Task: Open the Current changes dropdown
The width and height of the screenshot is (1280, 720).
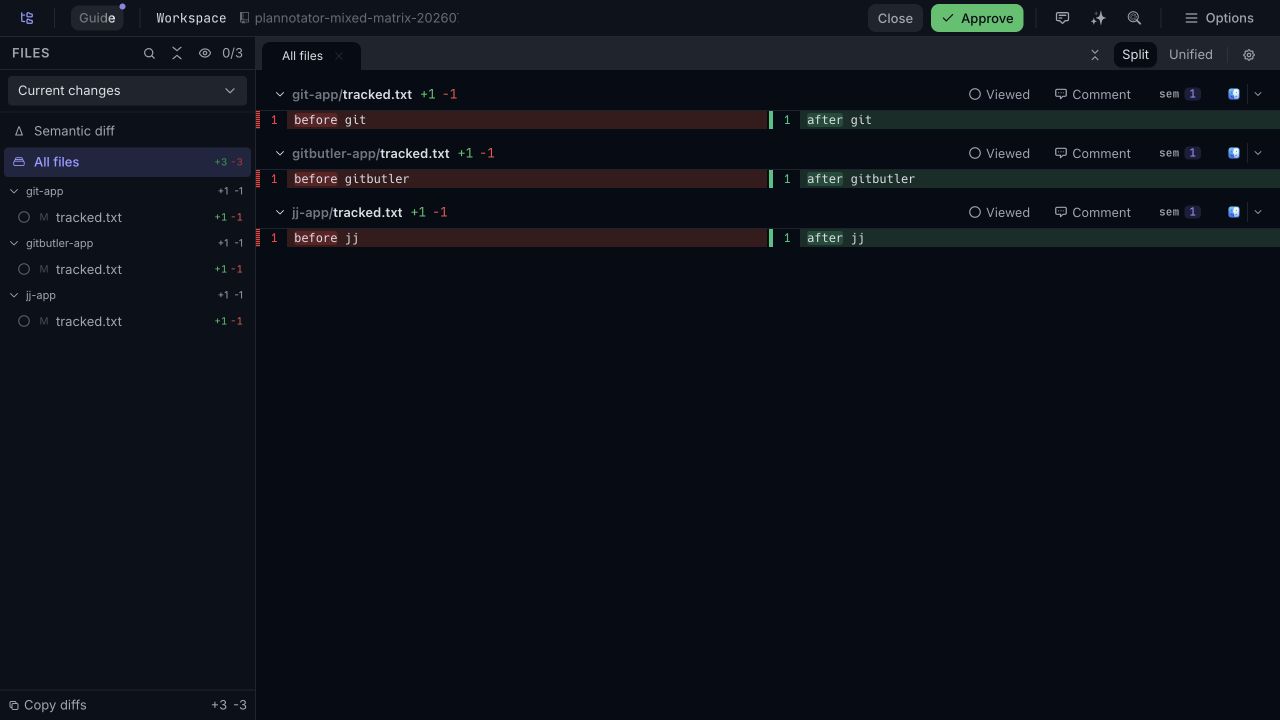Action: (127, 90)
